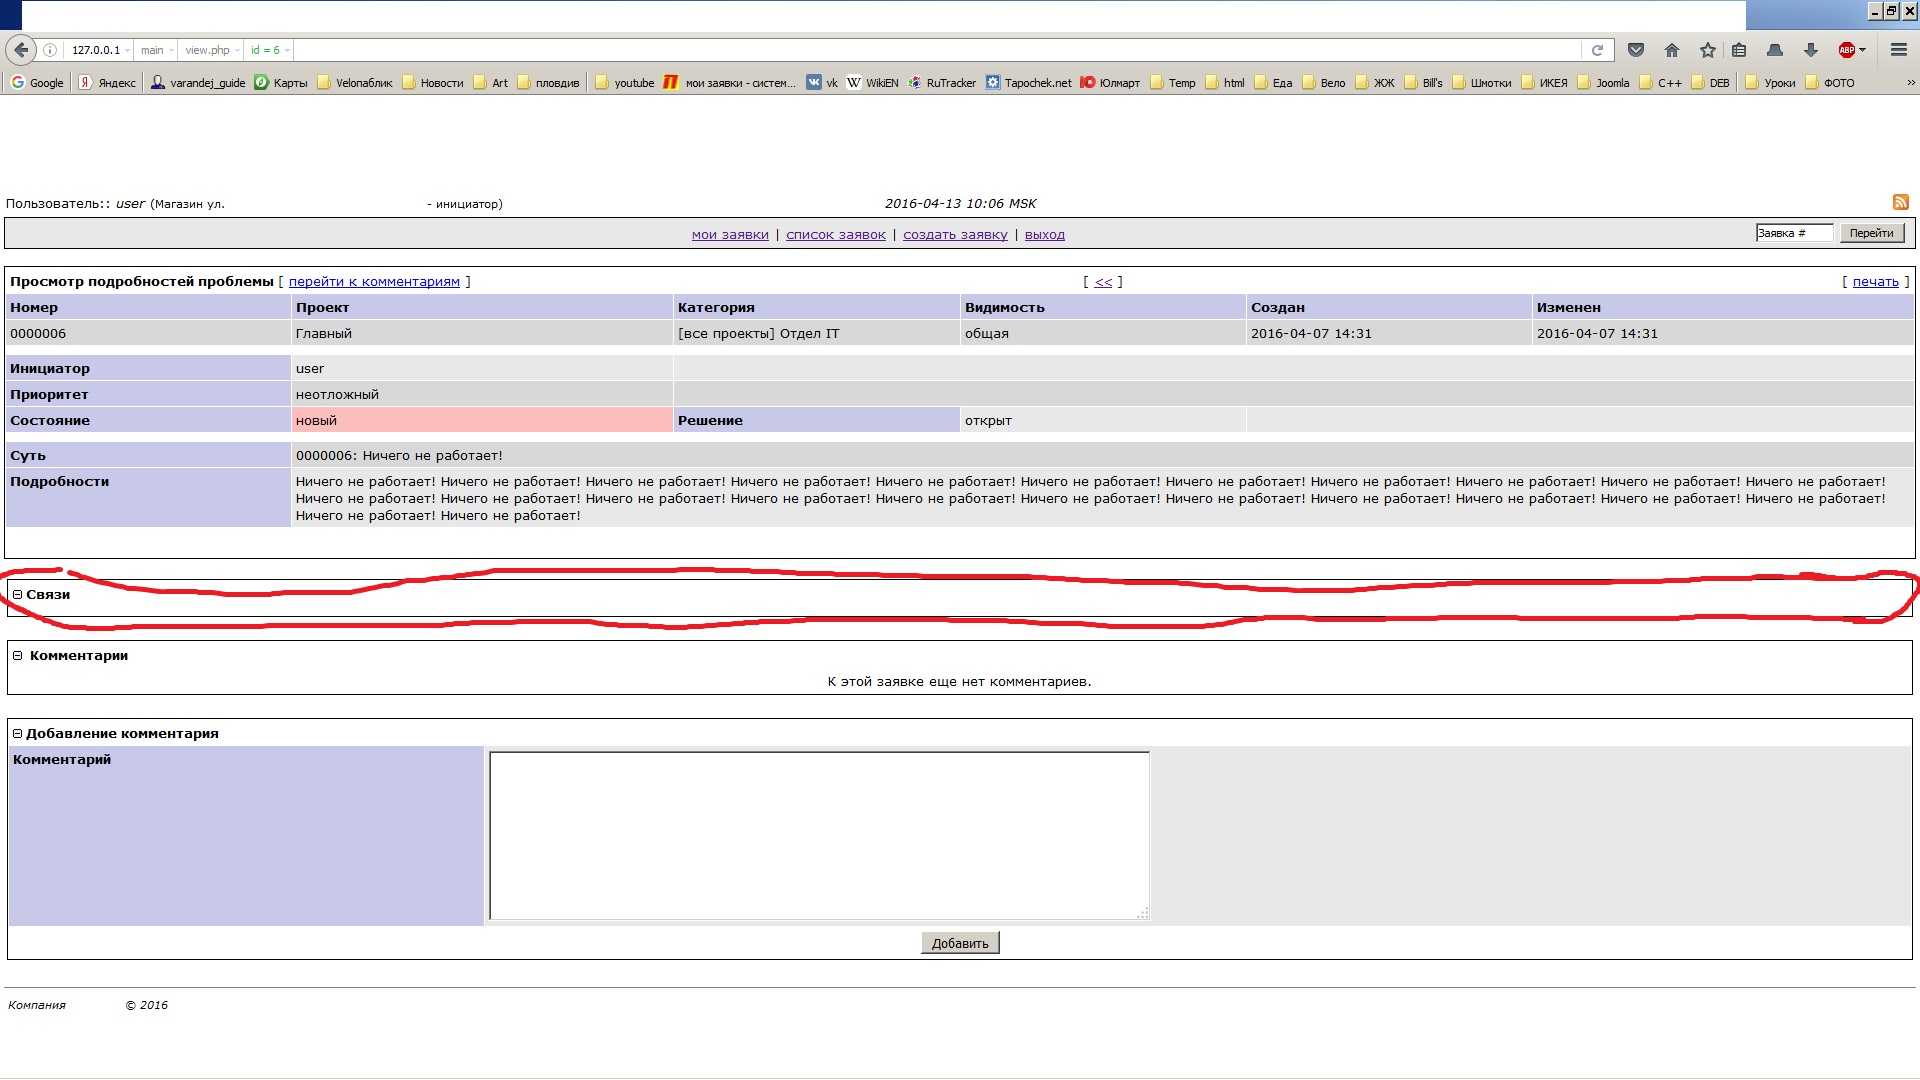Bookmark this page with star icon
This screenshot has width=1920, height=1080.
(1708, 50)
